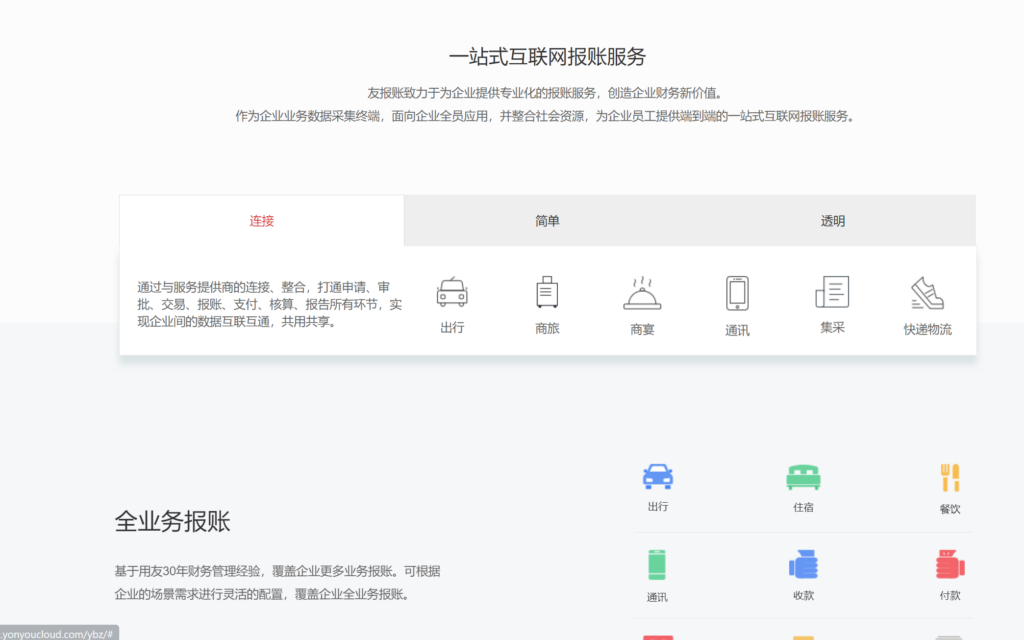The height and width of the screenshot is (640, 1024).
Task: Switch to the 透明 tab
Action: [x=833, y=221]
